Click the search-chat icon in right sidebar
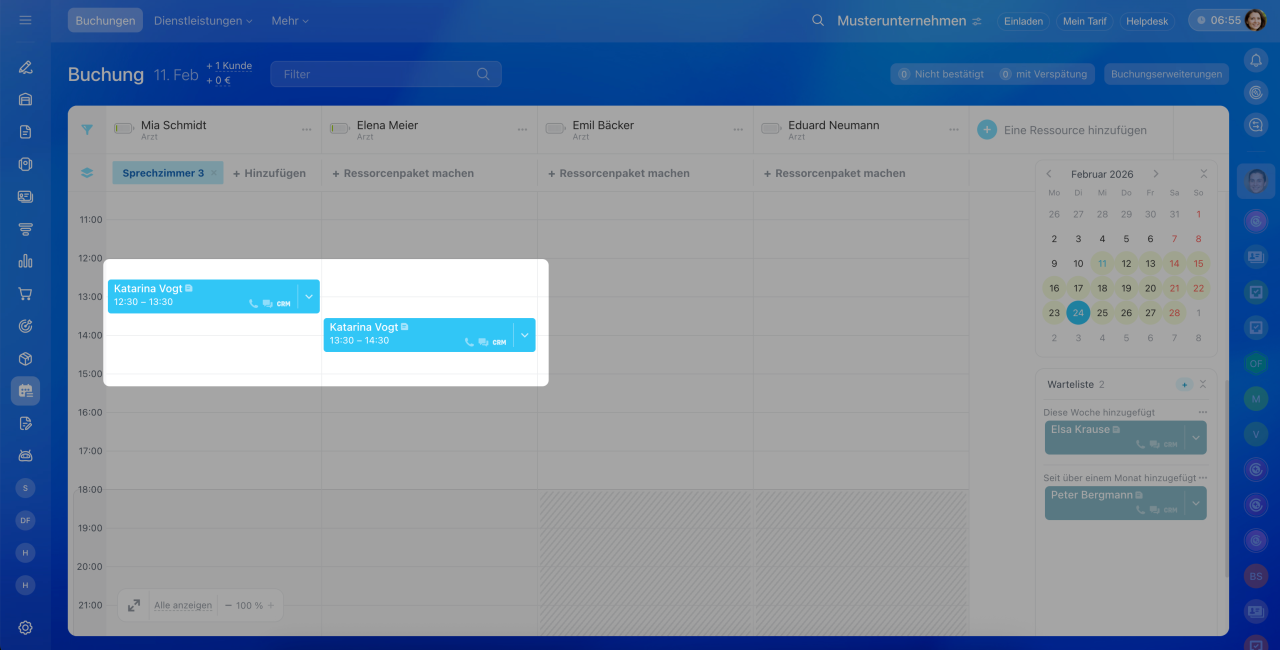 point(1256,124)
